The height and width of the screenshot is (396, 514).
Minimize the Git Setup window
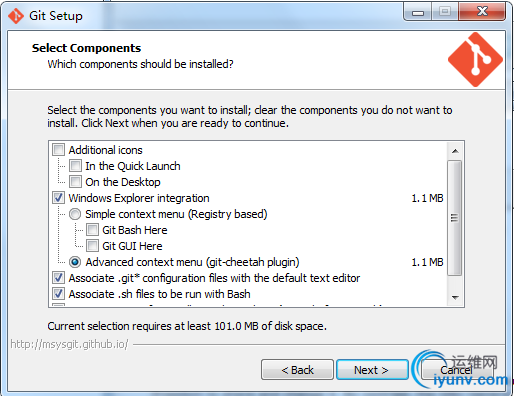tap(418, 12)
